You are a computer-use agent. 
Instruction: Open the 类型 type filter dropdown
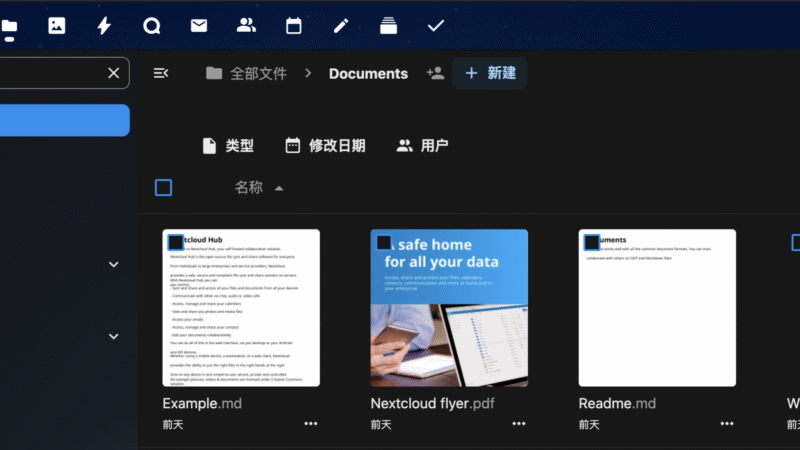[x=228, y=146]
